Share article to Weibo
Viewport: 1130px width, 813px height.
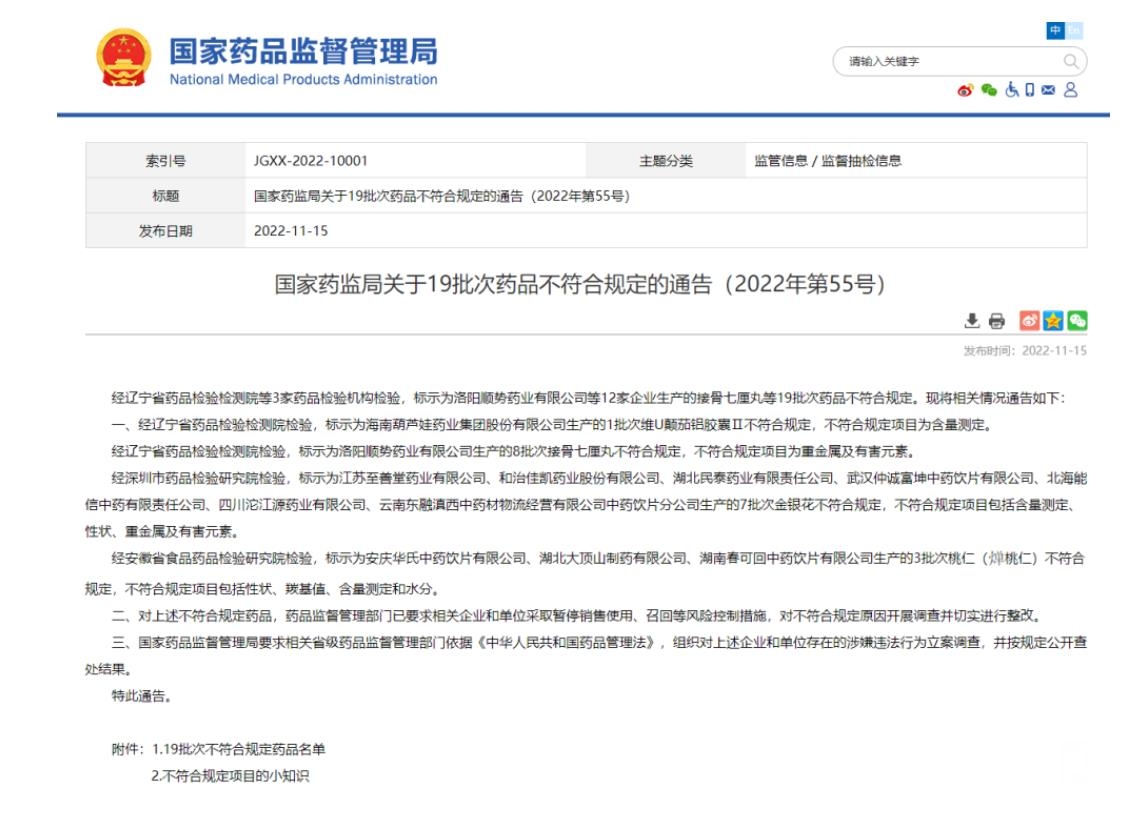pyautogui.click(x=1029, y=321)
